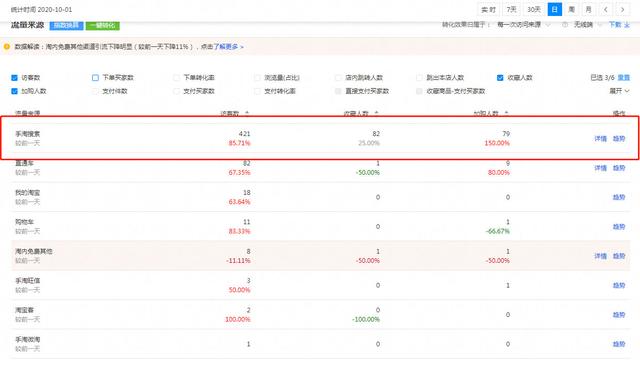Click the 统计时间 2020-10-01 date text

[41, 9]
